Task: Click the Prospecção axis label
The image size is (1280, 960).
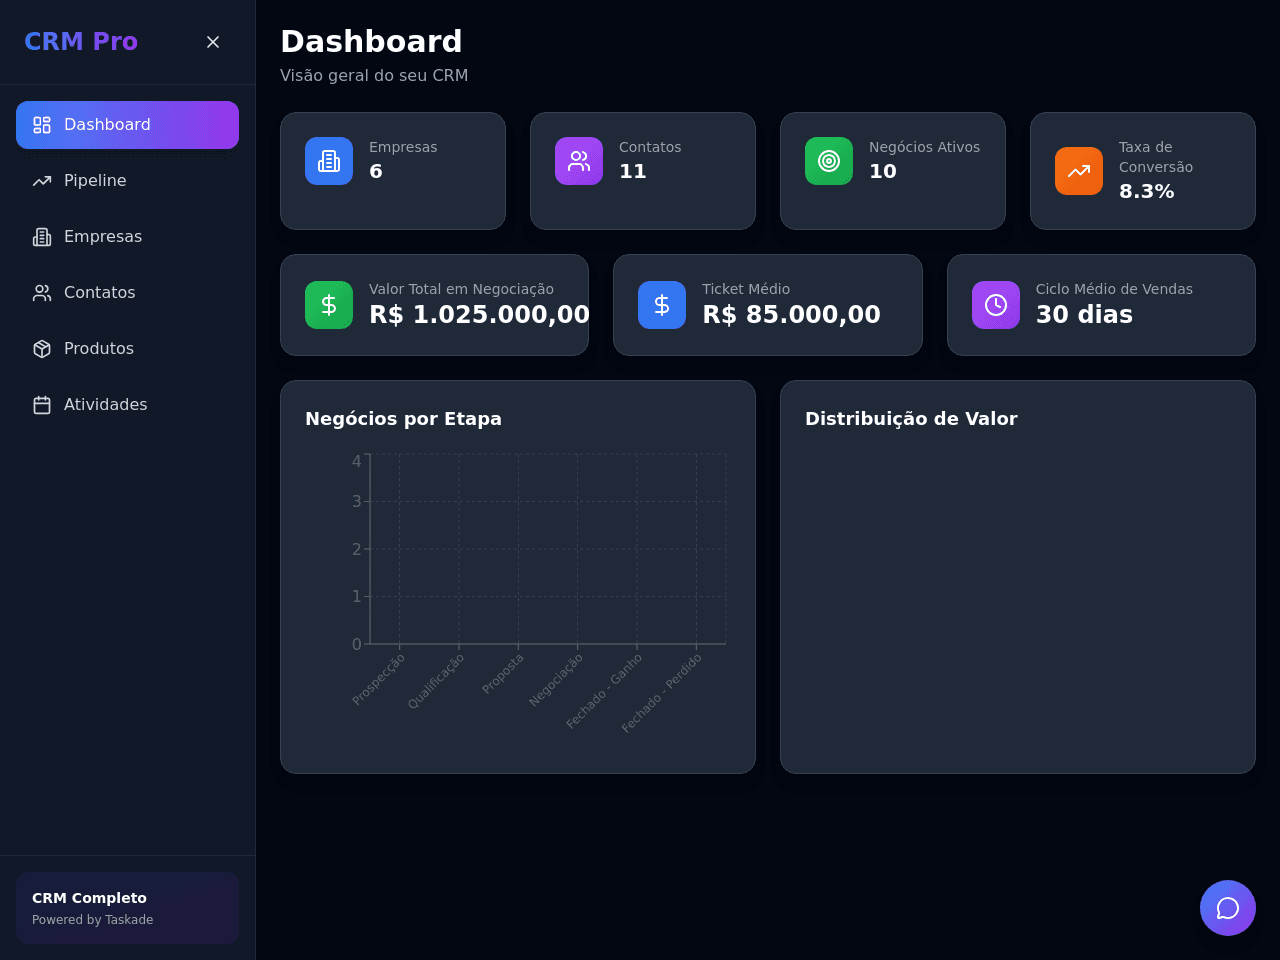Action: coord(379,679)
